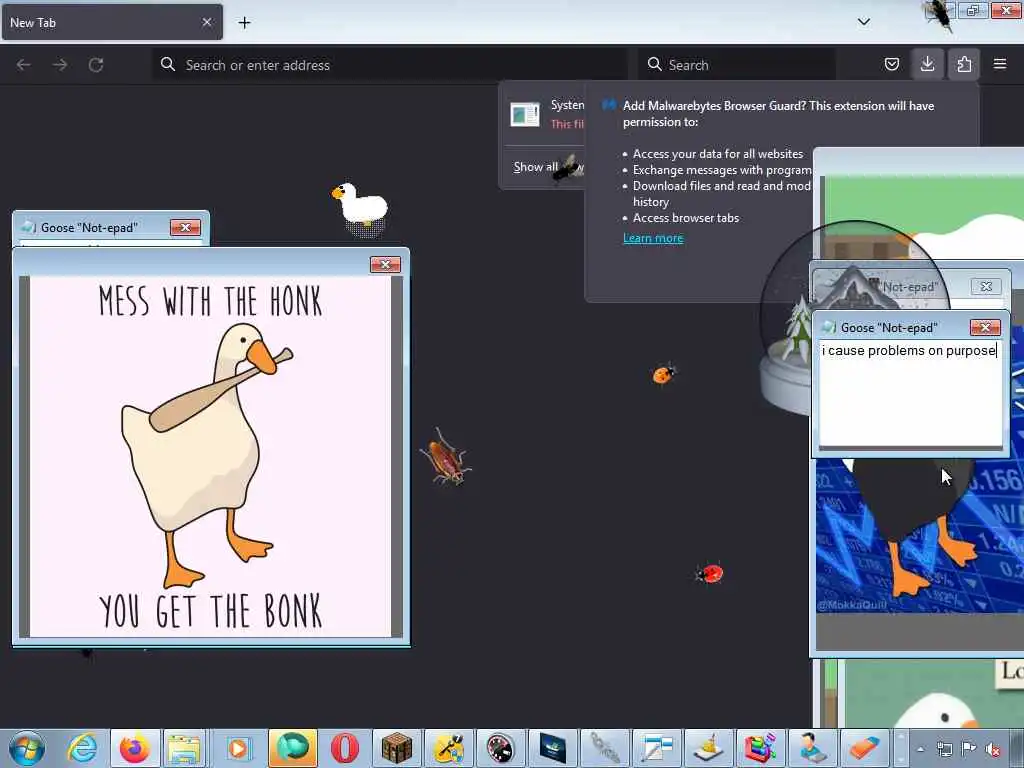Screen dimensions: 1024x768
Task: Click the white desktop goose
Action: [360, 208]
